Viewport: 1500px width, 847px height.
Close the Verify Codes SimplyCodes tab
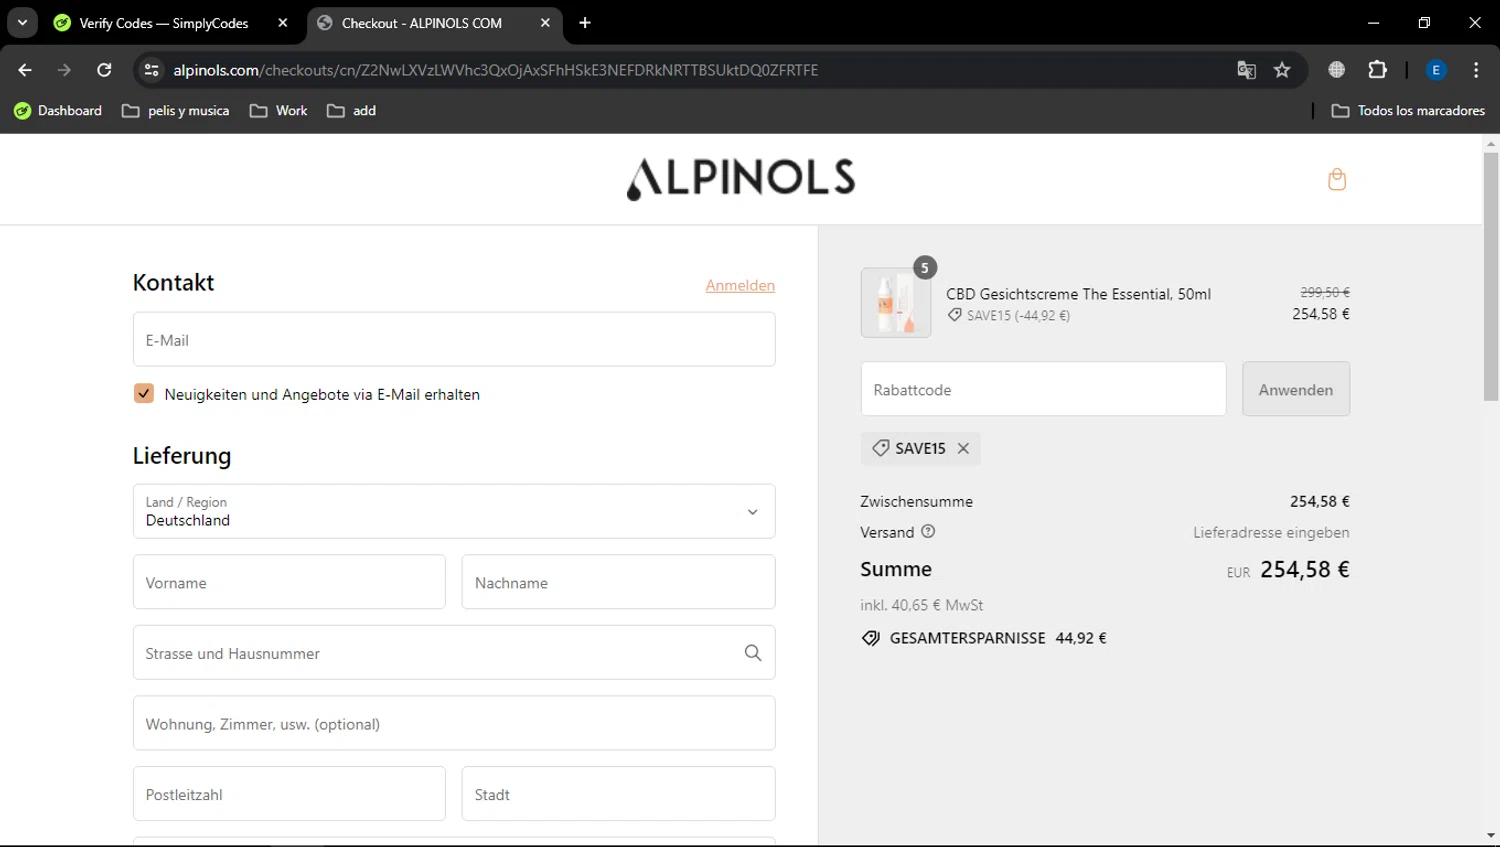(283, 23)
